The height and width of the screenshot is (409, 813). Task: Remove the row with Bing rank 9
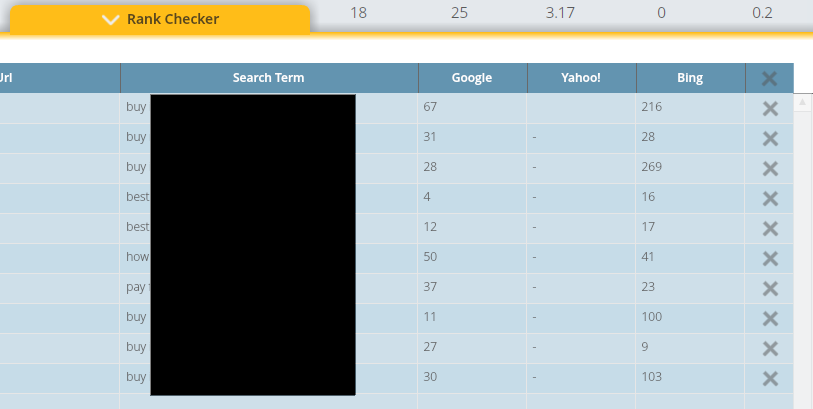pos(770,348)
